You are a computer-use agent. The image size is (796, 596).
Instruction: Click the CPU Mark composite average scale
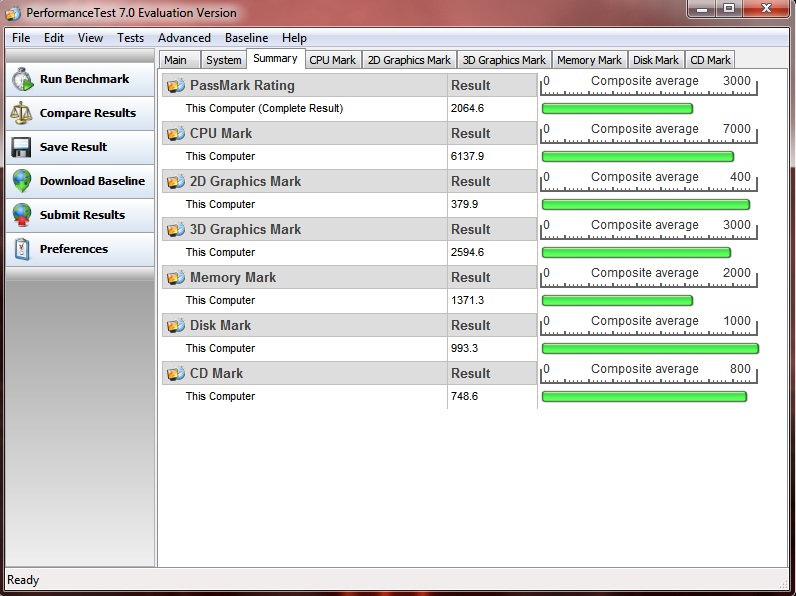[x=649, y=134]
